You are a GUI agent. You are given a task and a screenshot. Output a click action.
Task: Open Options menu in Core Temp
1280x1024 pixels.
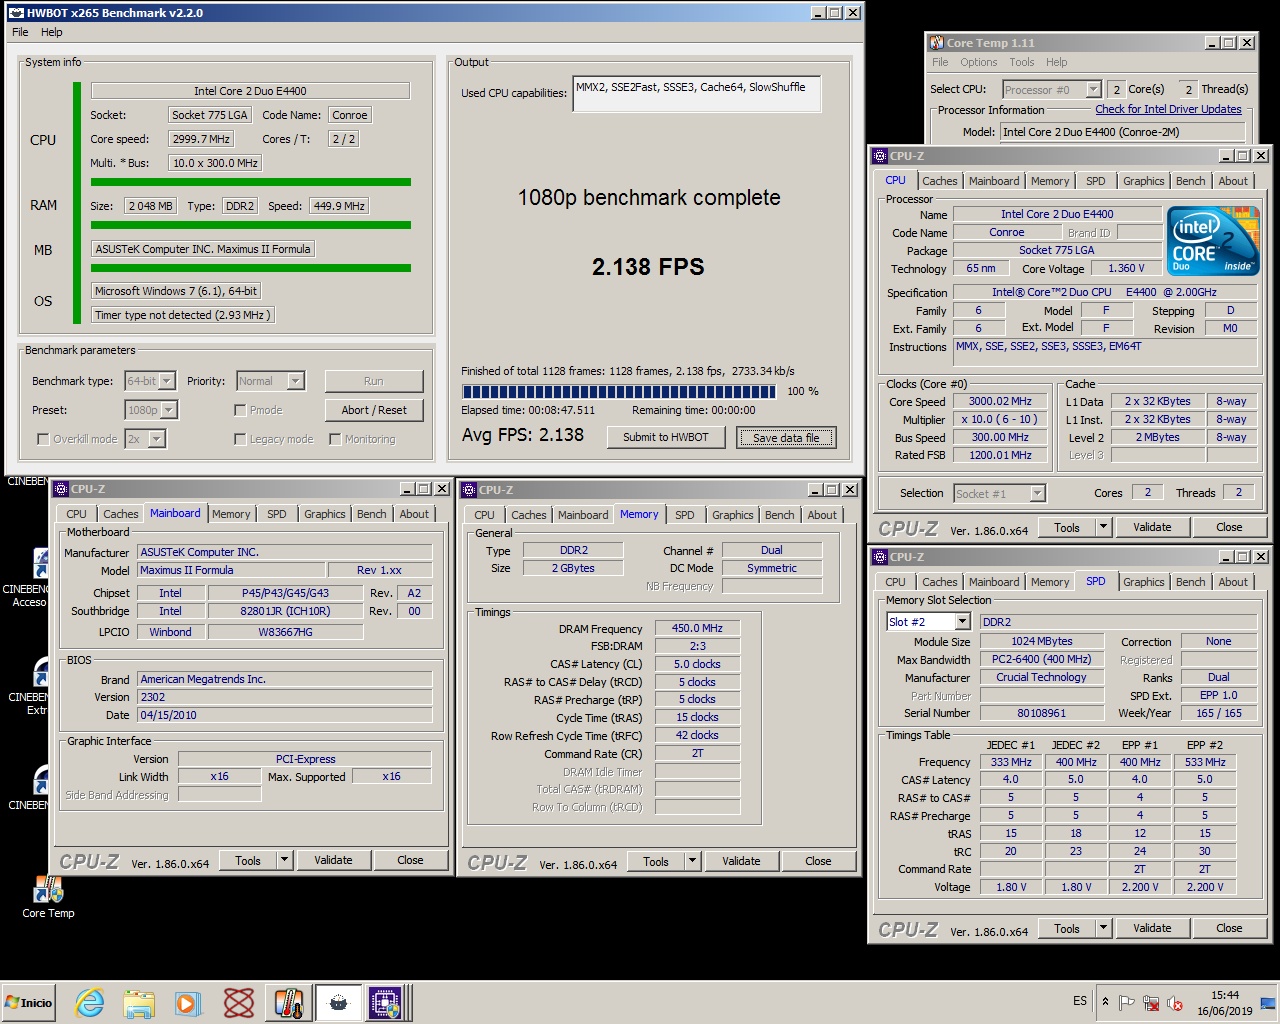[979, 62]
